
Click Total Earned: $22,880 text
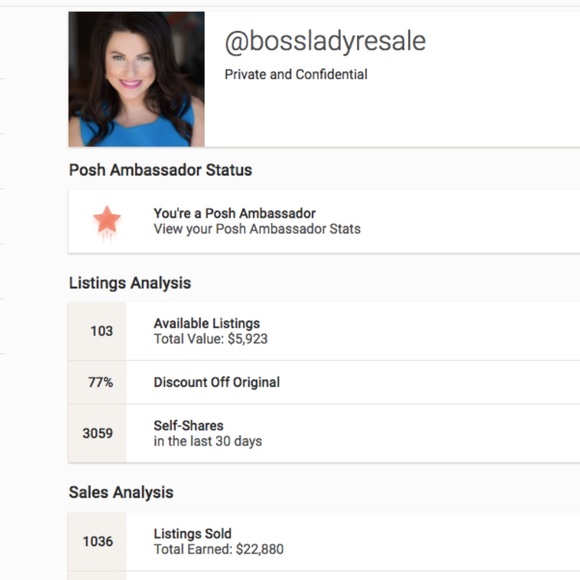(219, 549)
